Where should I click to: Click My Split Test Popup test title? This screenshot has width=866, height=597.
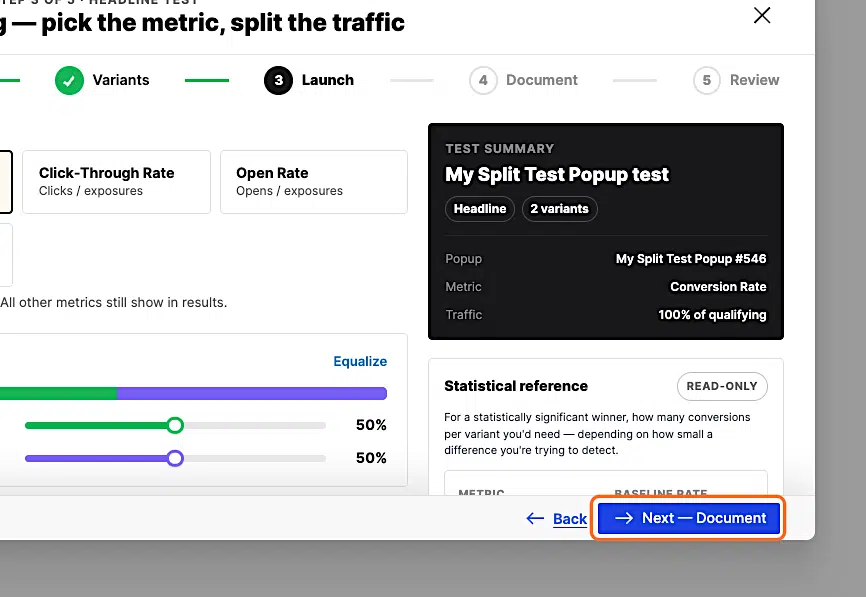click(557, 175)
